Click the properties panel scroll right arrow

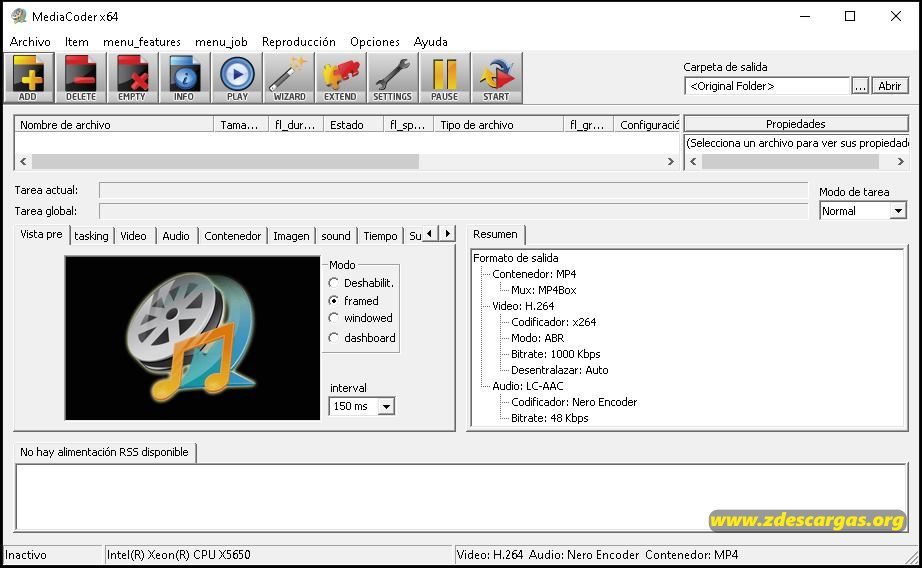(900, 161)
